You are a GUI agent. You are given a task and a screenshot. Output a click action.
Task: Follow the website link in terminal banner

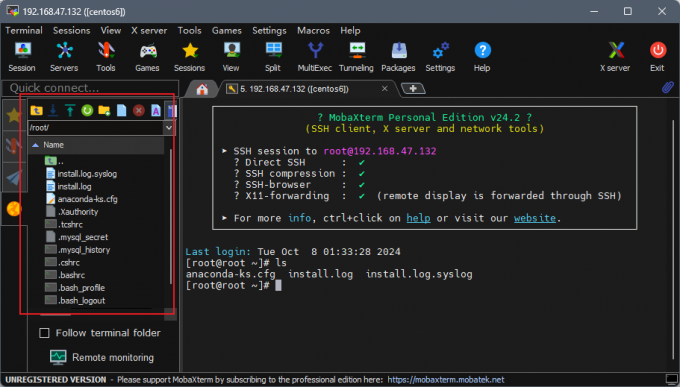pyautogui.click(x=535, y=218)
